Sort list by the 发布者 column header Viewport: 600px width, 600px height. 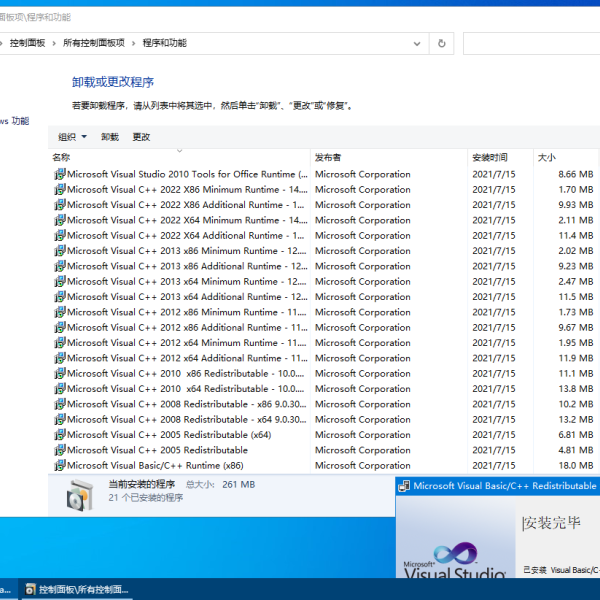click(x=389, y=157)
